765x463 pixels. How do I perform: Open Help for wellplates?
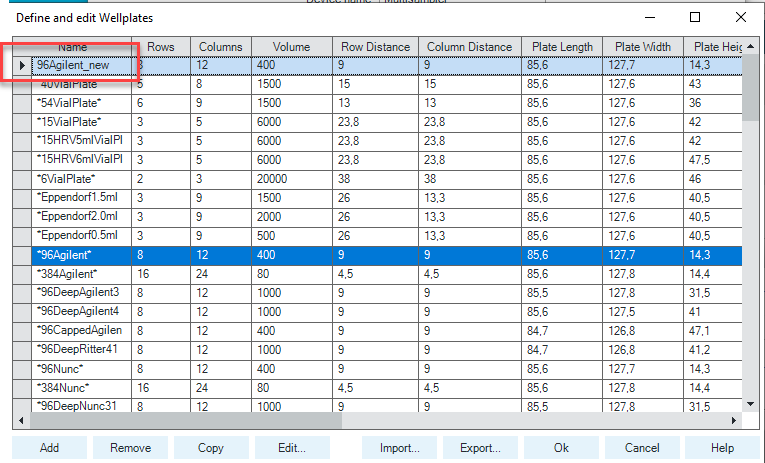[722, 447]
